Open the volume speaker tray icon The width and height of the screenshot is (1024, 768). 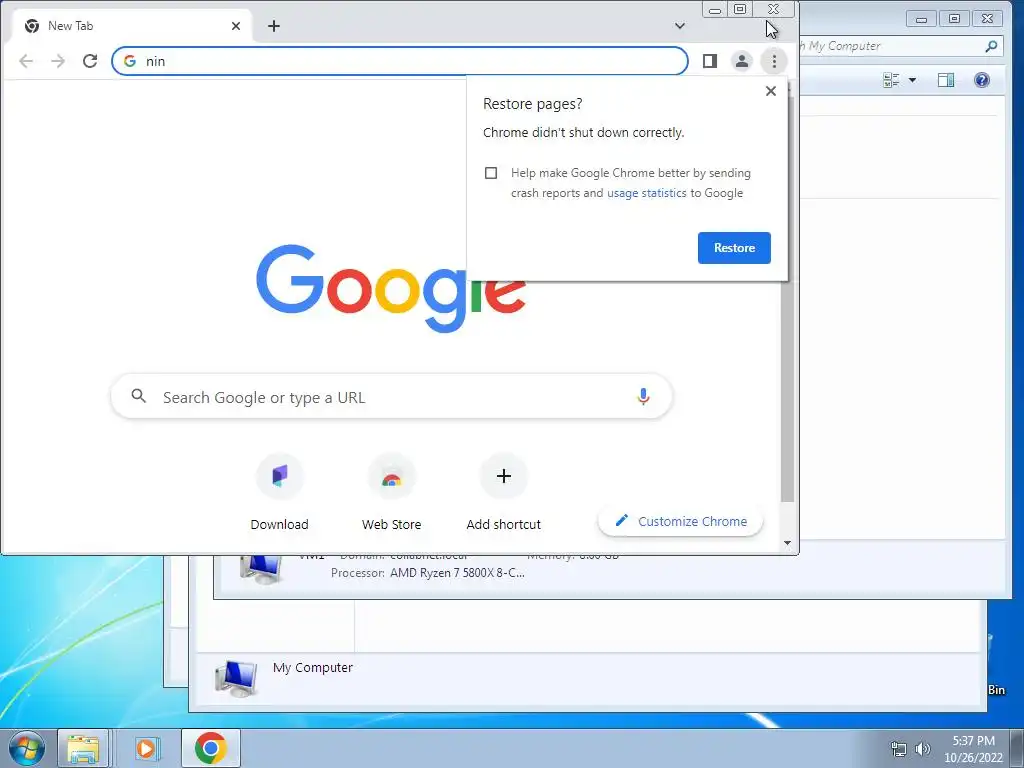(922, 748)
